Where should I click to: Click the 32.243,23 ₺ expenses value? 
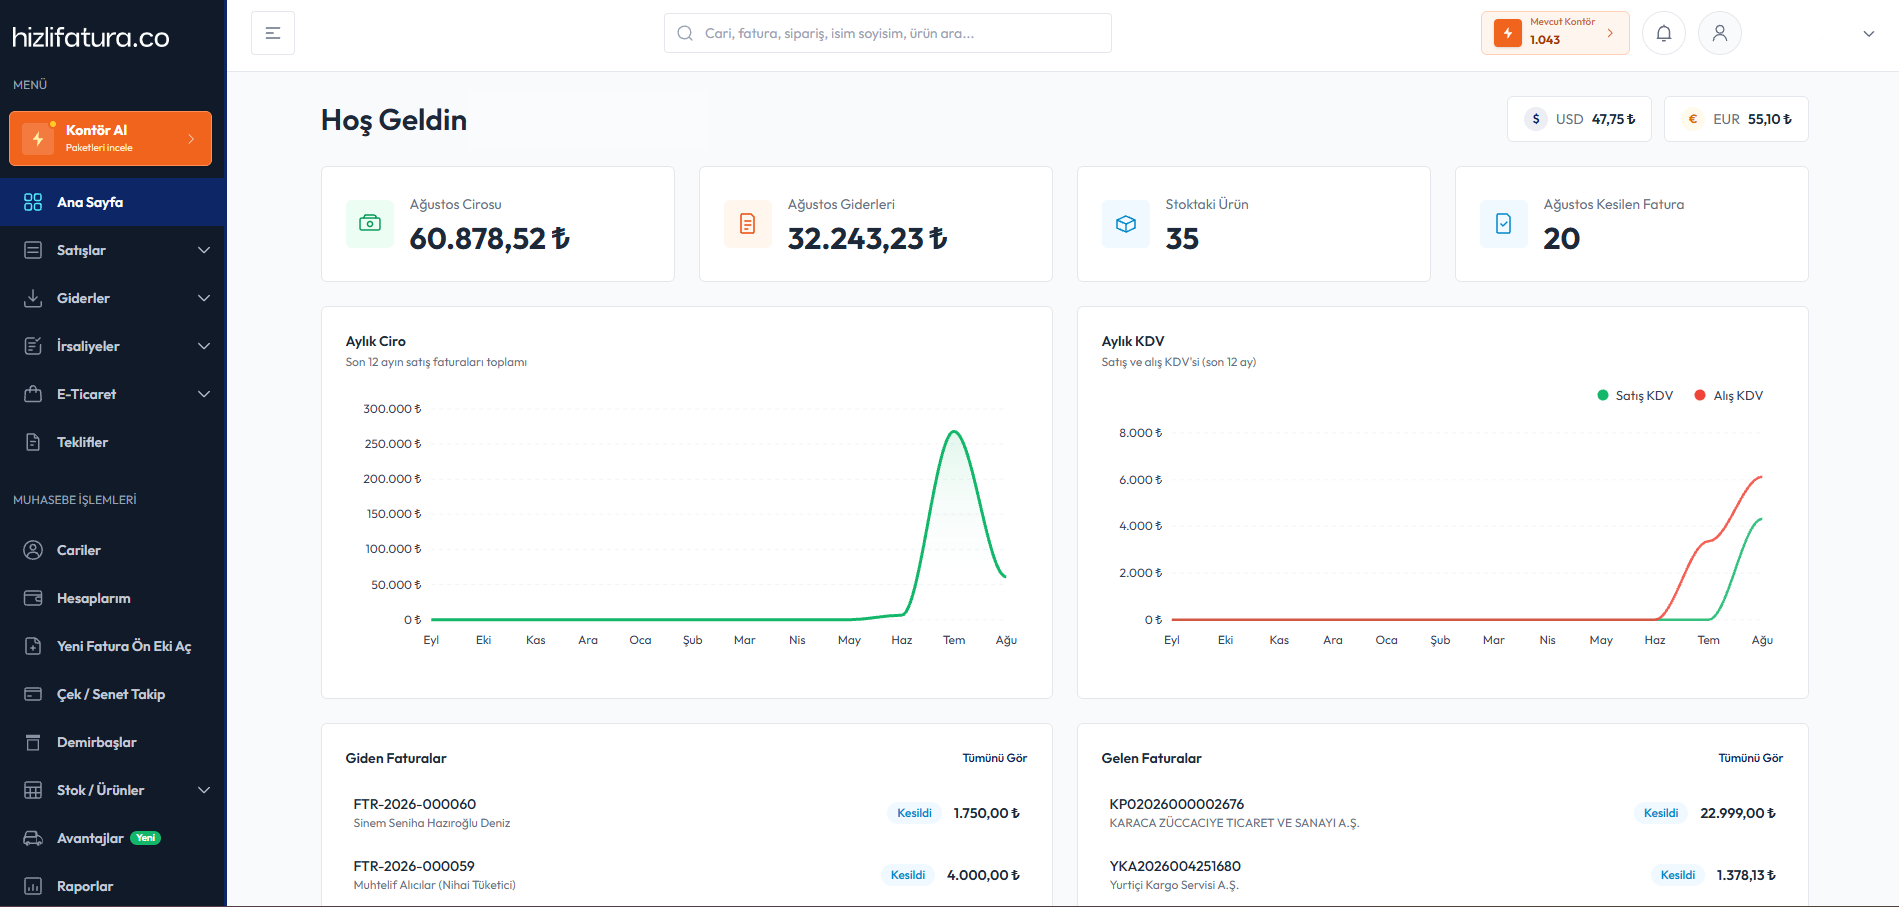click(x=868, y=238)
